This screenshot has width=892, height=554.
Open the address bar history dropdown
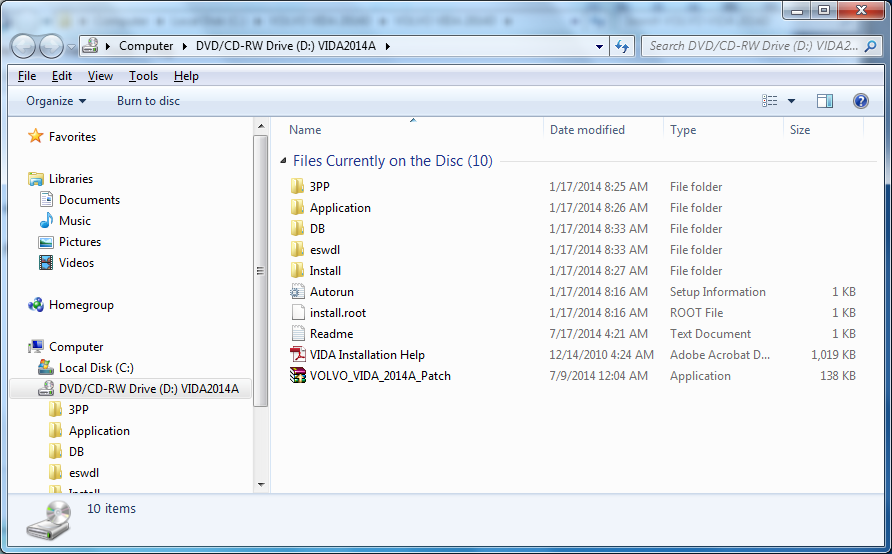[599, 47]
